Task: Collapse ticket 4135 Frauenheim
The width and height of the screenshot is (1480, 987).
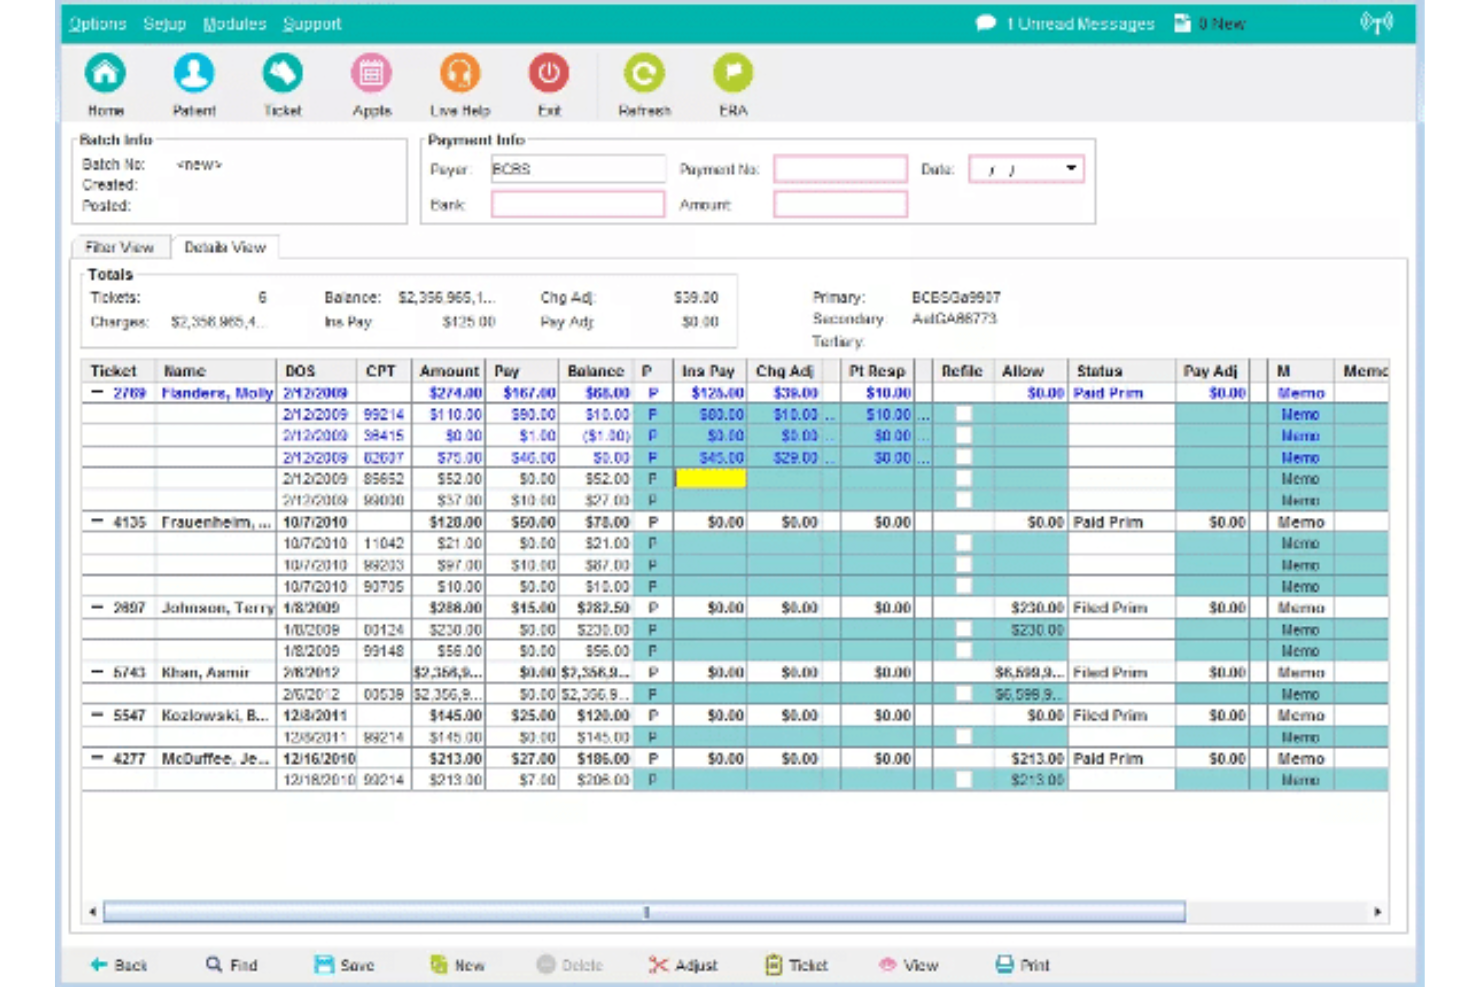Action: point(97,522)
